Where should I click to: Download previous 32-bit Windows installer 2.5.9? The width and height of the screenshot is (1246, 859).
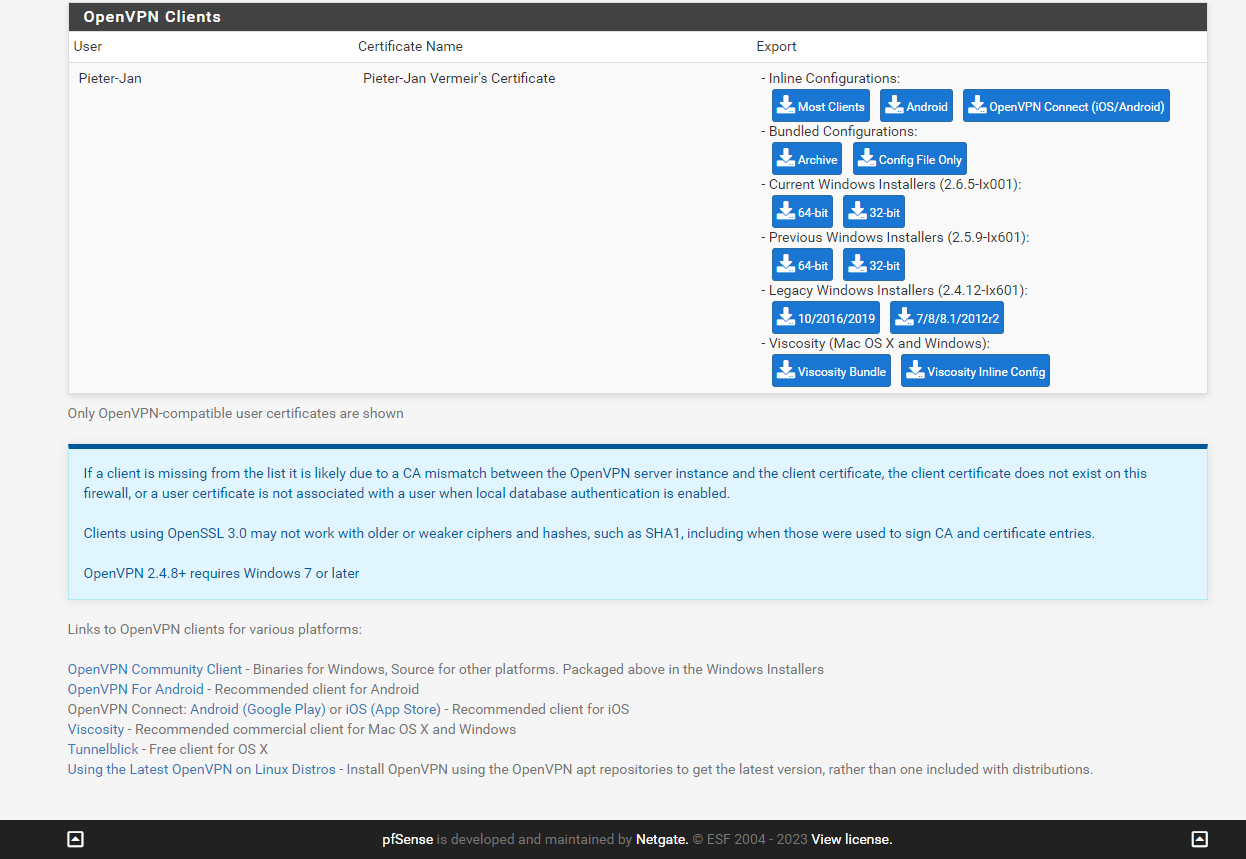873,265
